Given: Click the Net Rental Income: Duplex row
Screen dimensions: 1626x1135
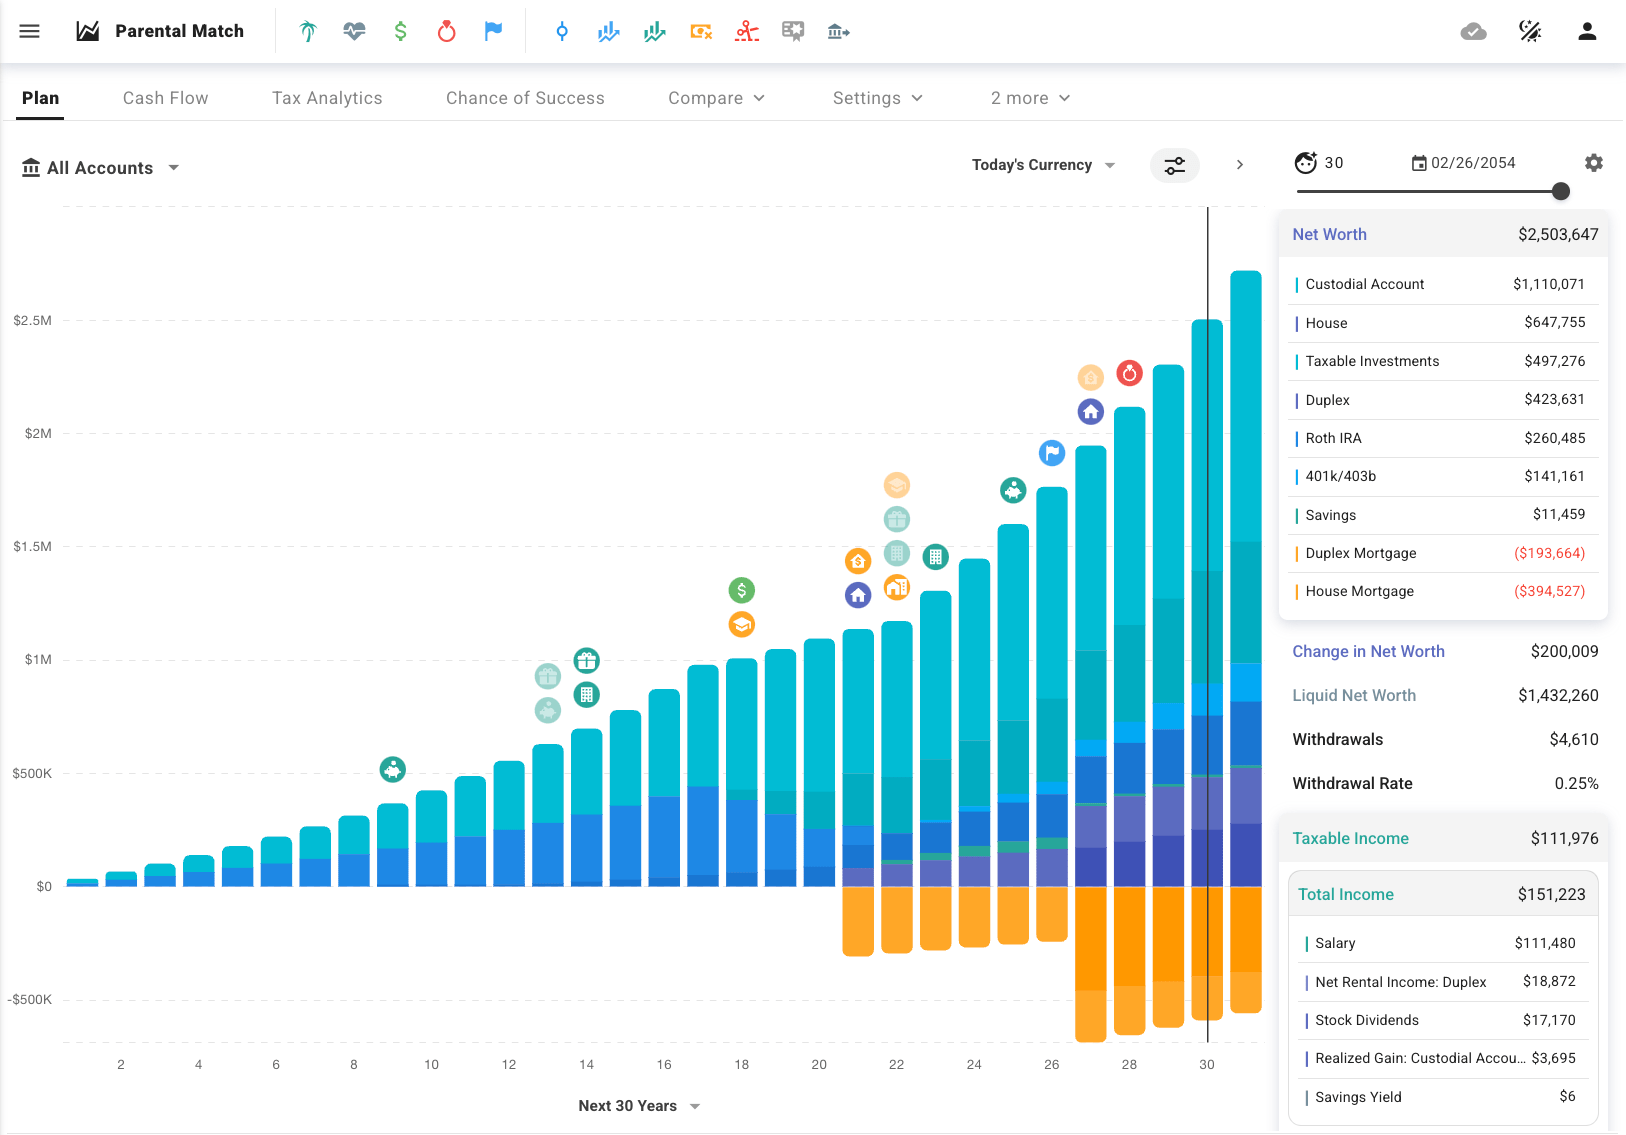Looking at the screenshot, I should tap(1443, 982).
